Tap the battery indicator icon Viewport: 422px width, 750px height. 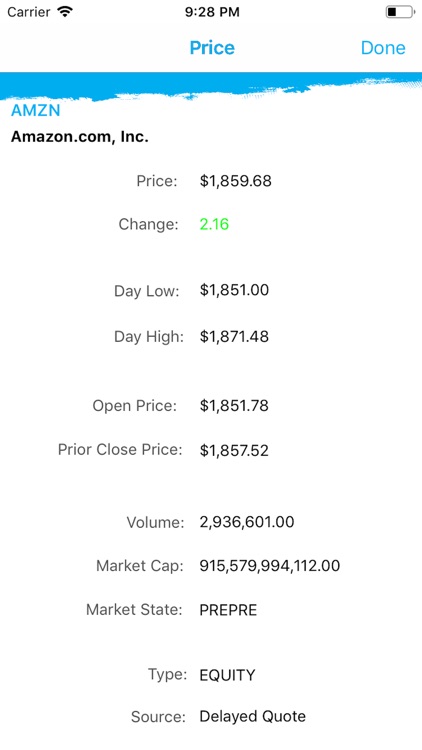[400, 12]
